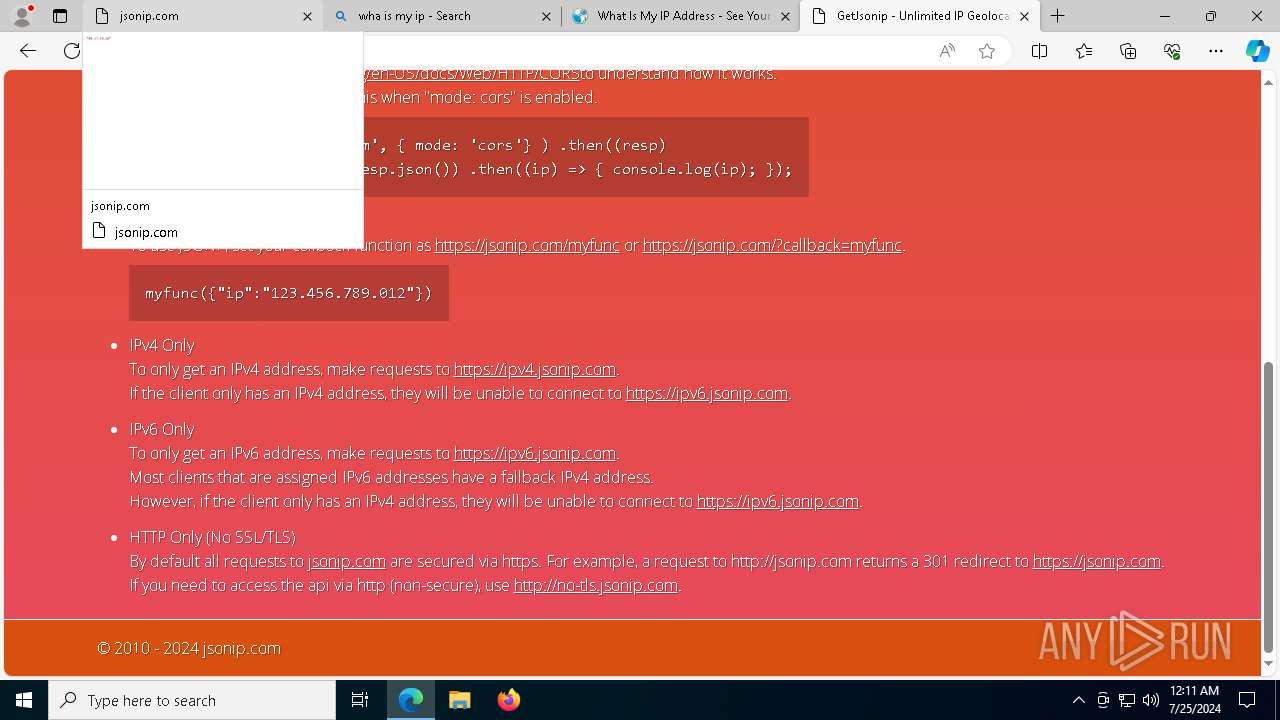This screenshot has height=720, width=1280.
Task: Open jsonip.com link after 'all requests to'
Action: pyautogui.click(x=346, y=561)
